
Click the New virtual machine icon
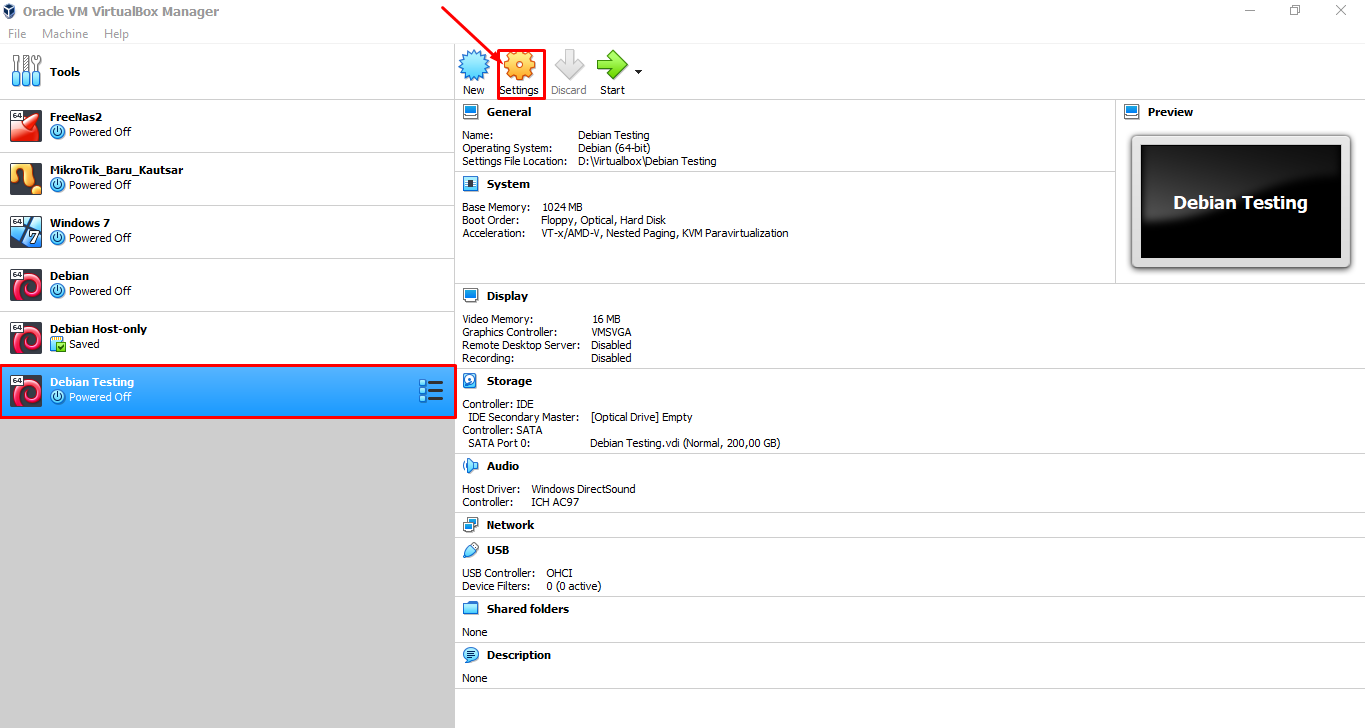coord(474,66)
